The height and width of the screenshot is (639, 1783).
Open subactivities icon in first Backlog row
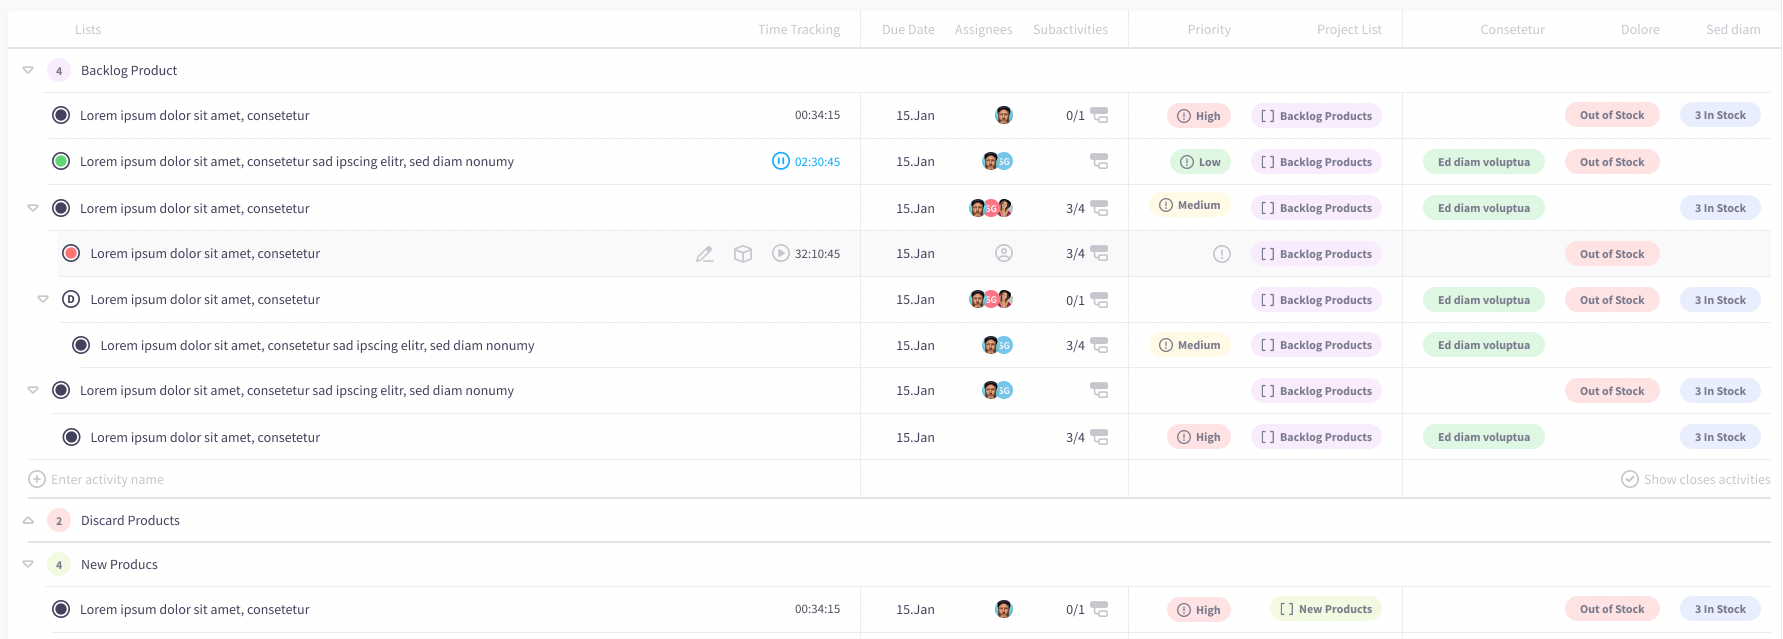click(1099, 115)
